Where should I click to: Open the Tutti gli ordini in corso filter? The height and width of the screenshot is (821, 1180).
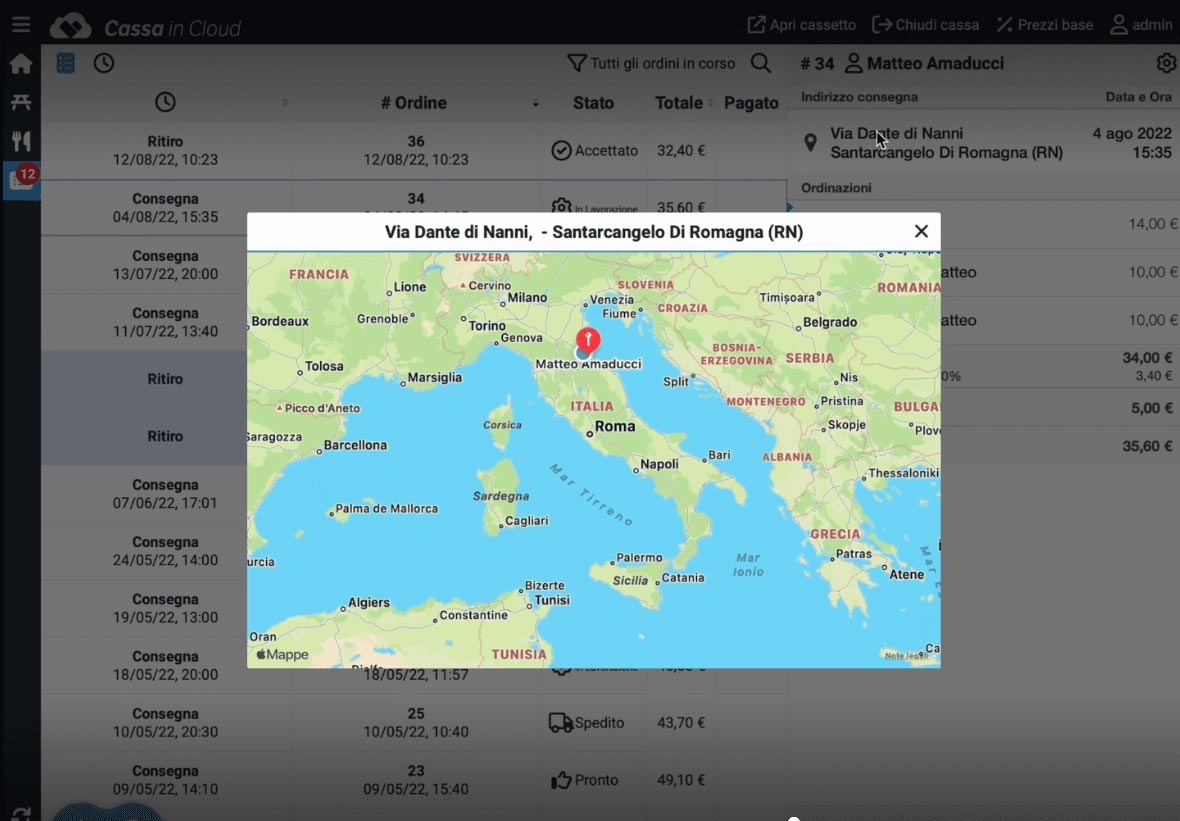click(651, 63)
